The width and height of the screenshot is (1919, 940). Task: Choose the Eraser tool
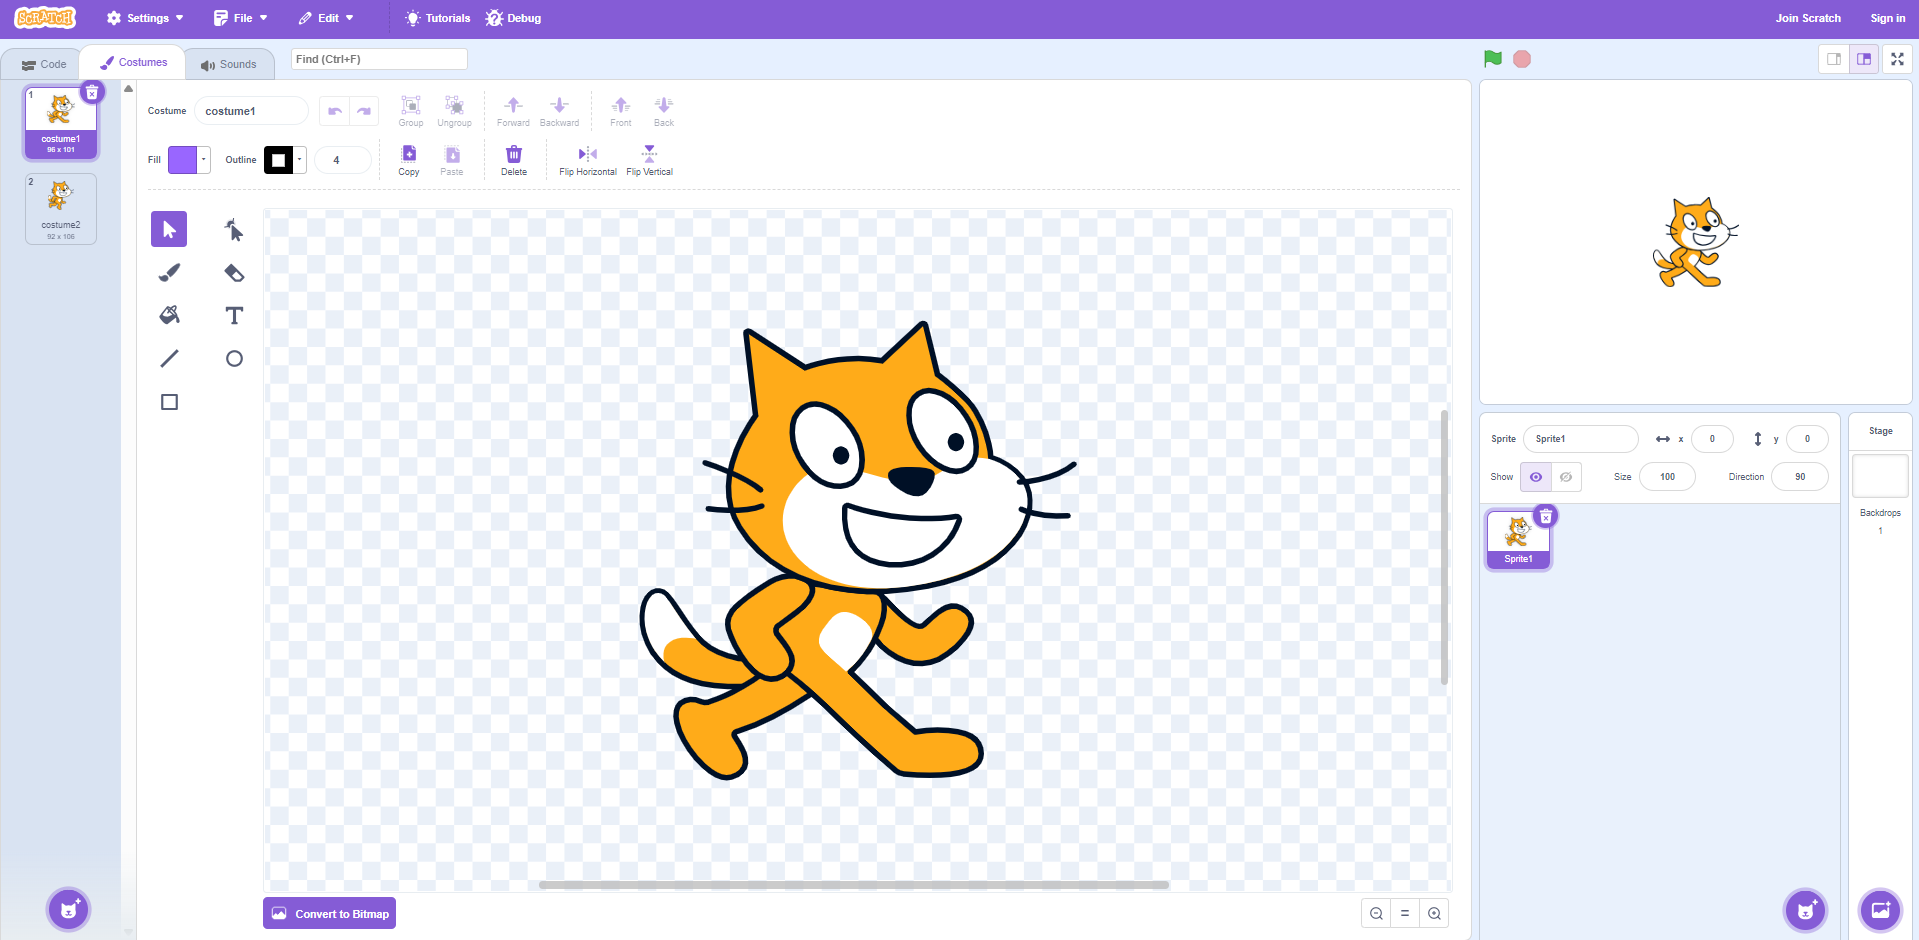234,273
